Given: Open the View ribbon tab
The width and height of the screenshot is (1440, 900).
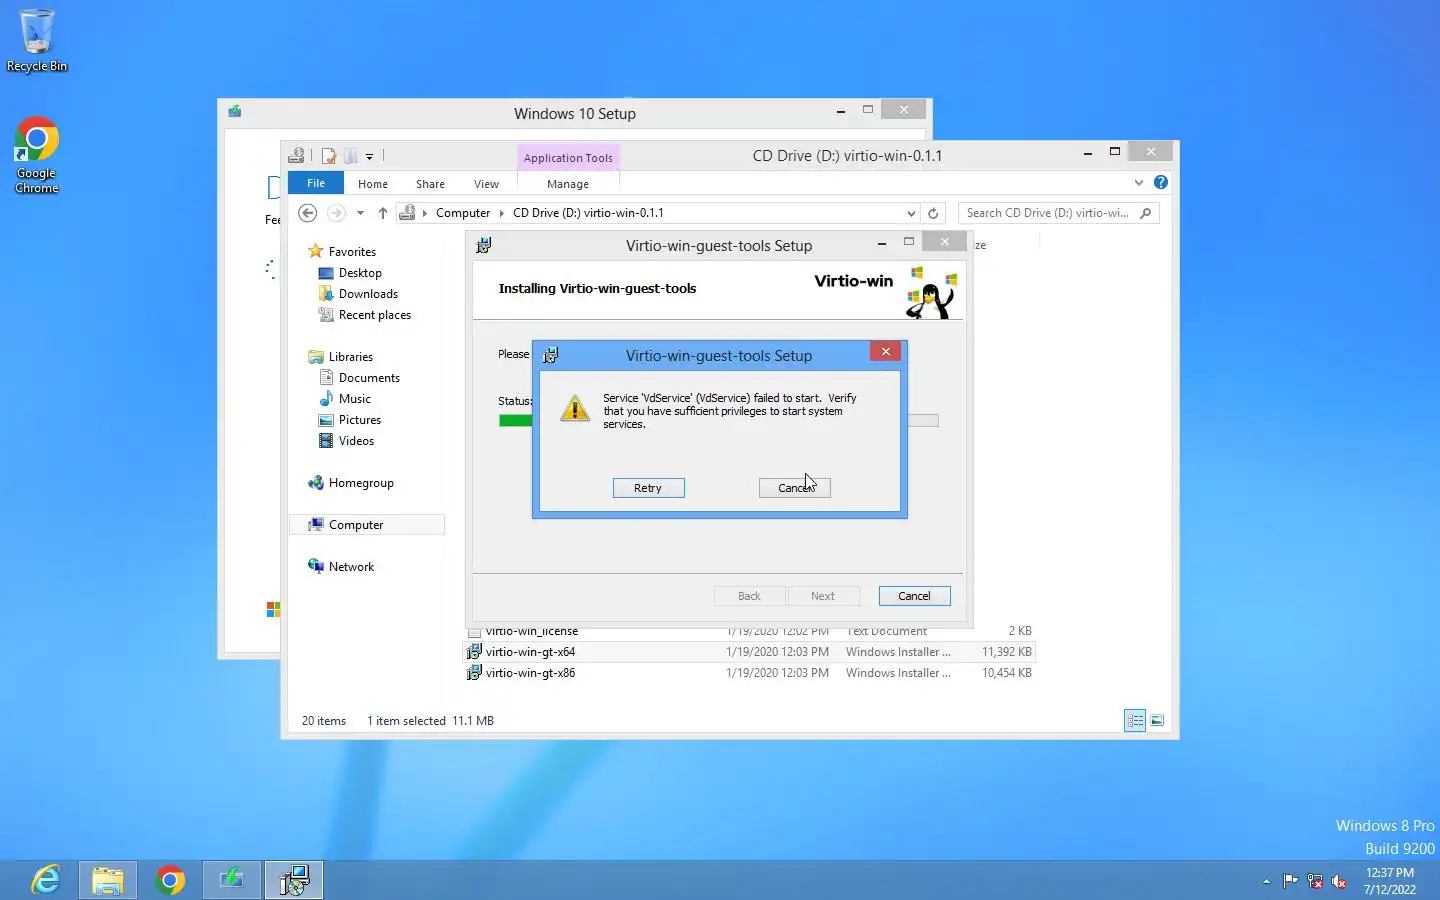Looking at the screenshot, I should 486,184.
